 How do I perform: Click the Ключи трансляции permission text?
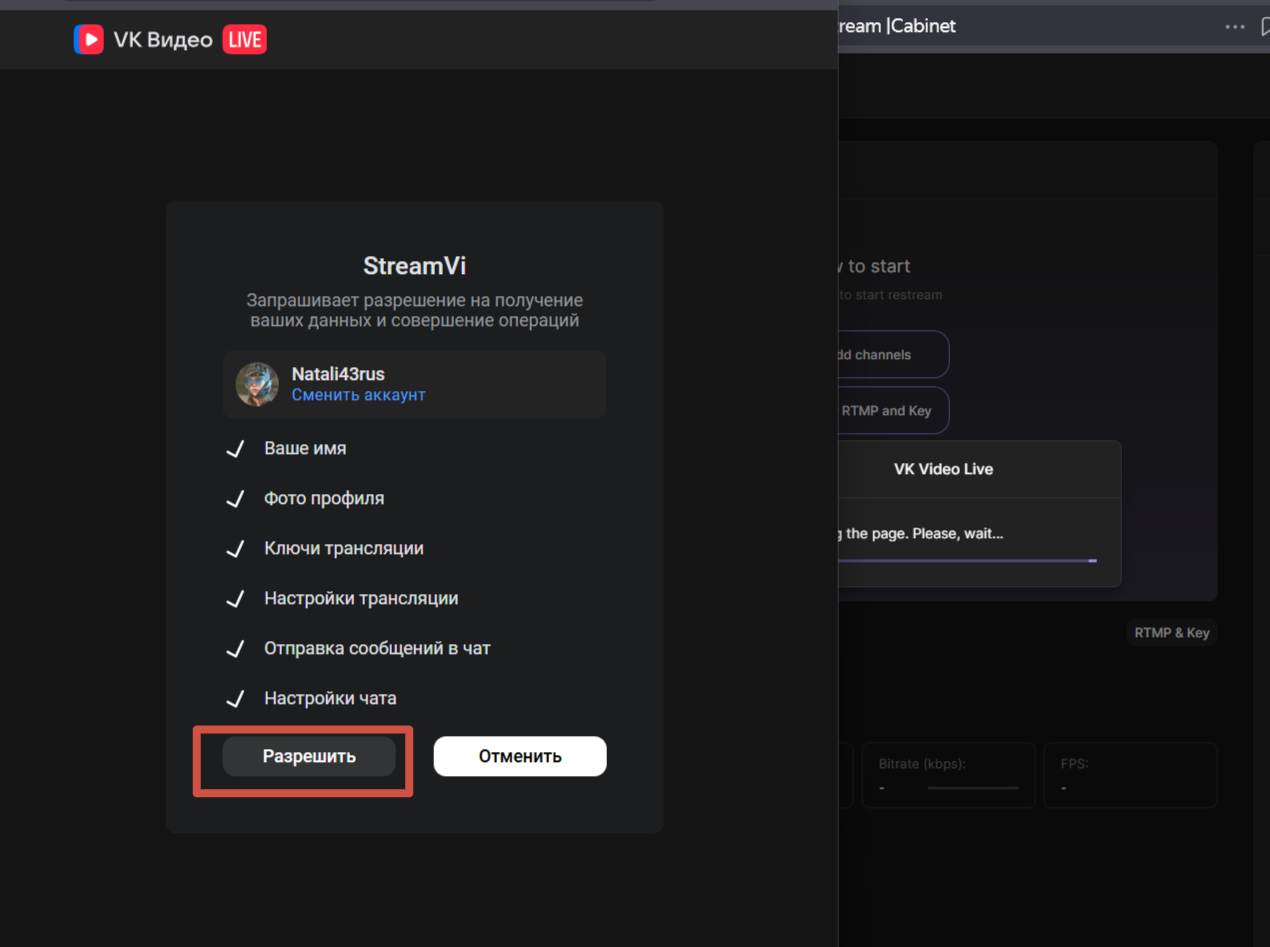pos(344,549)
